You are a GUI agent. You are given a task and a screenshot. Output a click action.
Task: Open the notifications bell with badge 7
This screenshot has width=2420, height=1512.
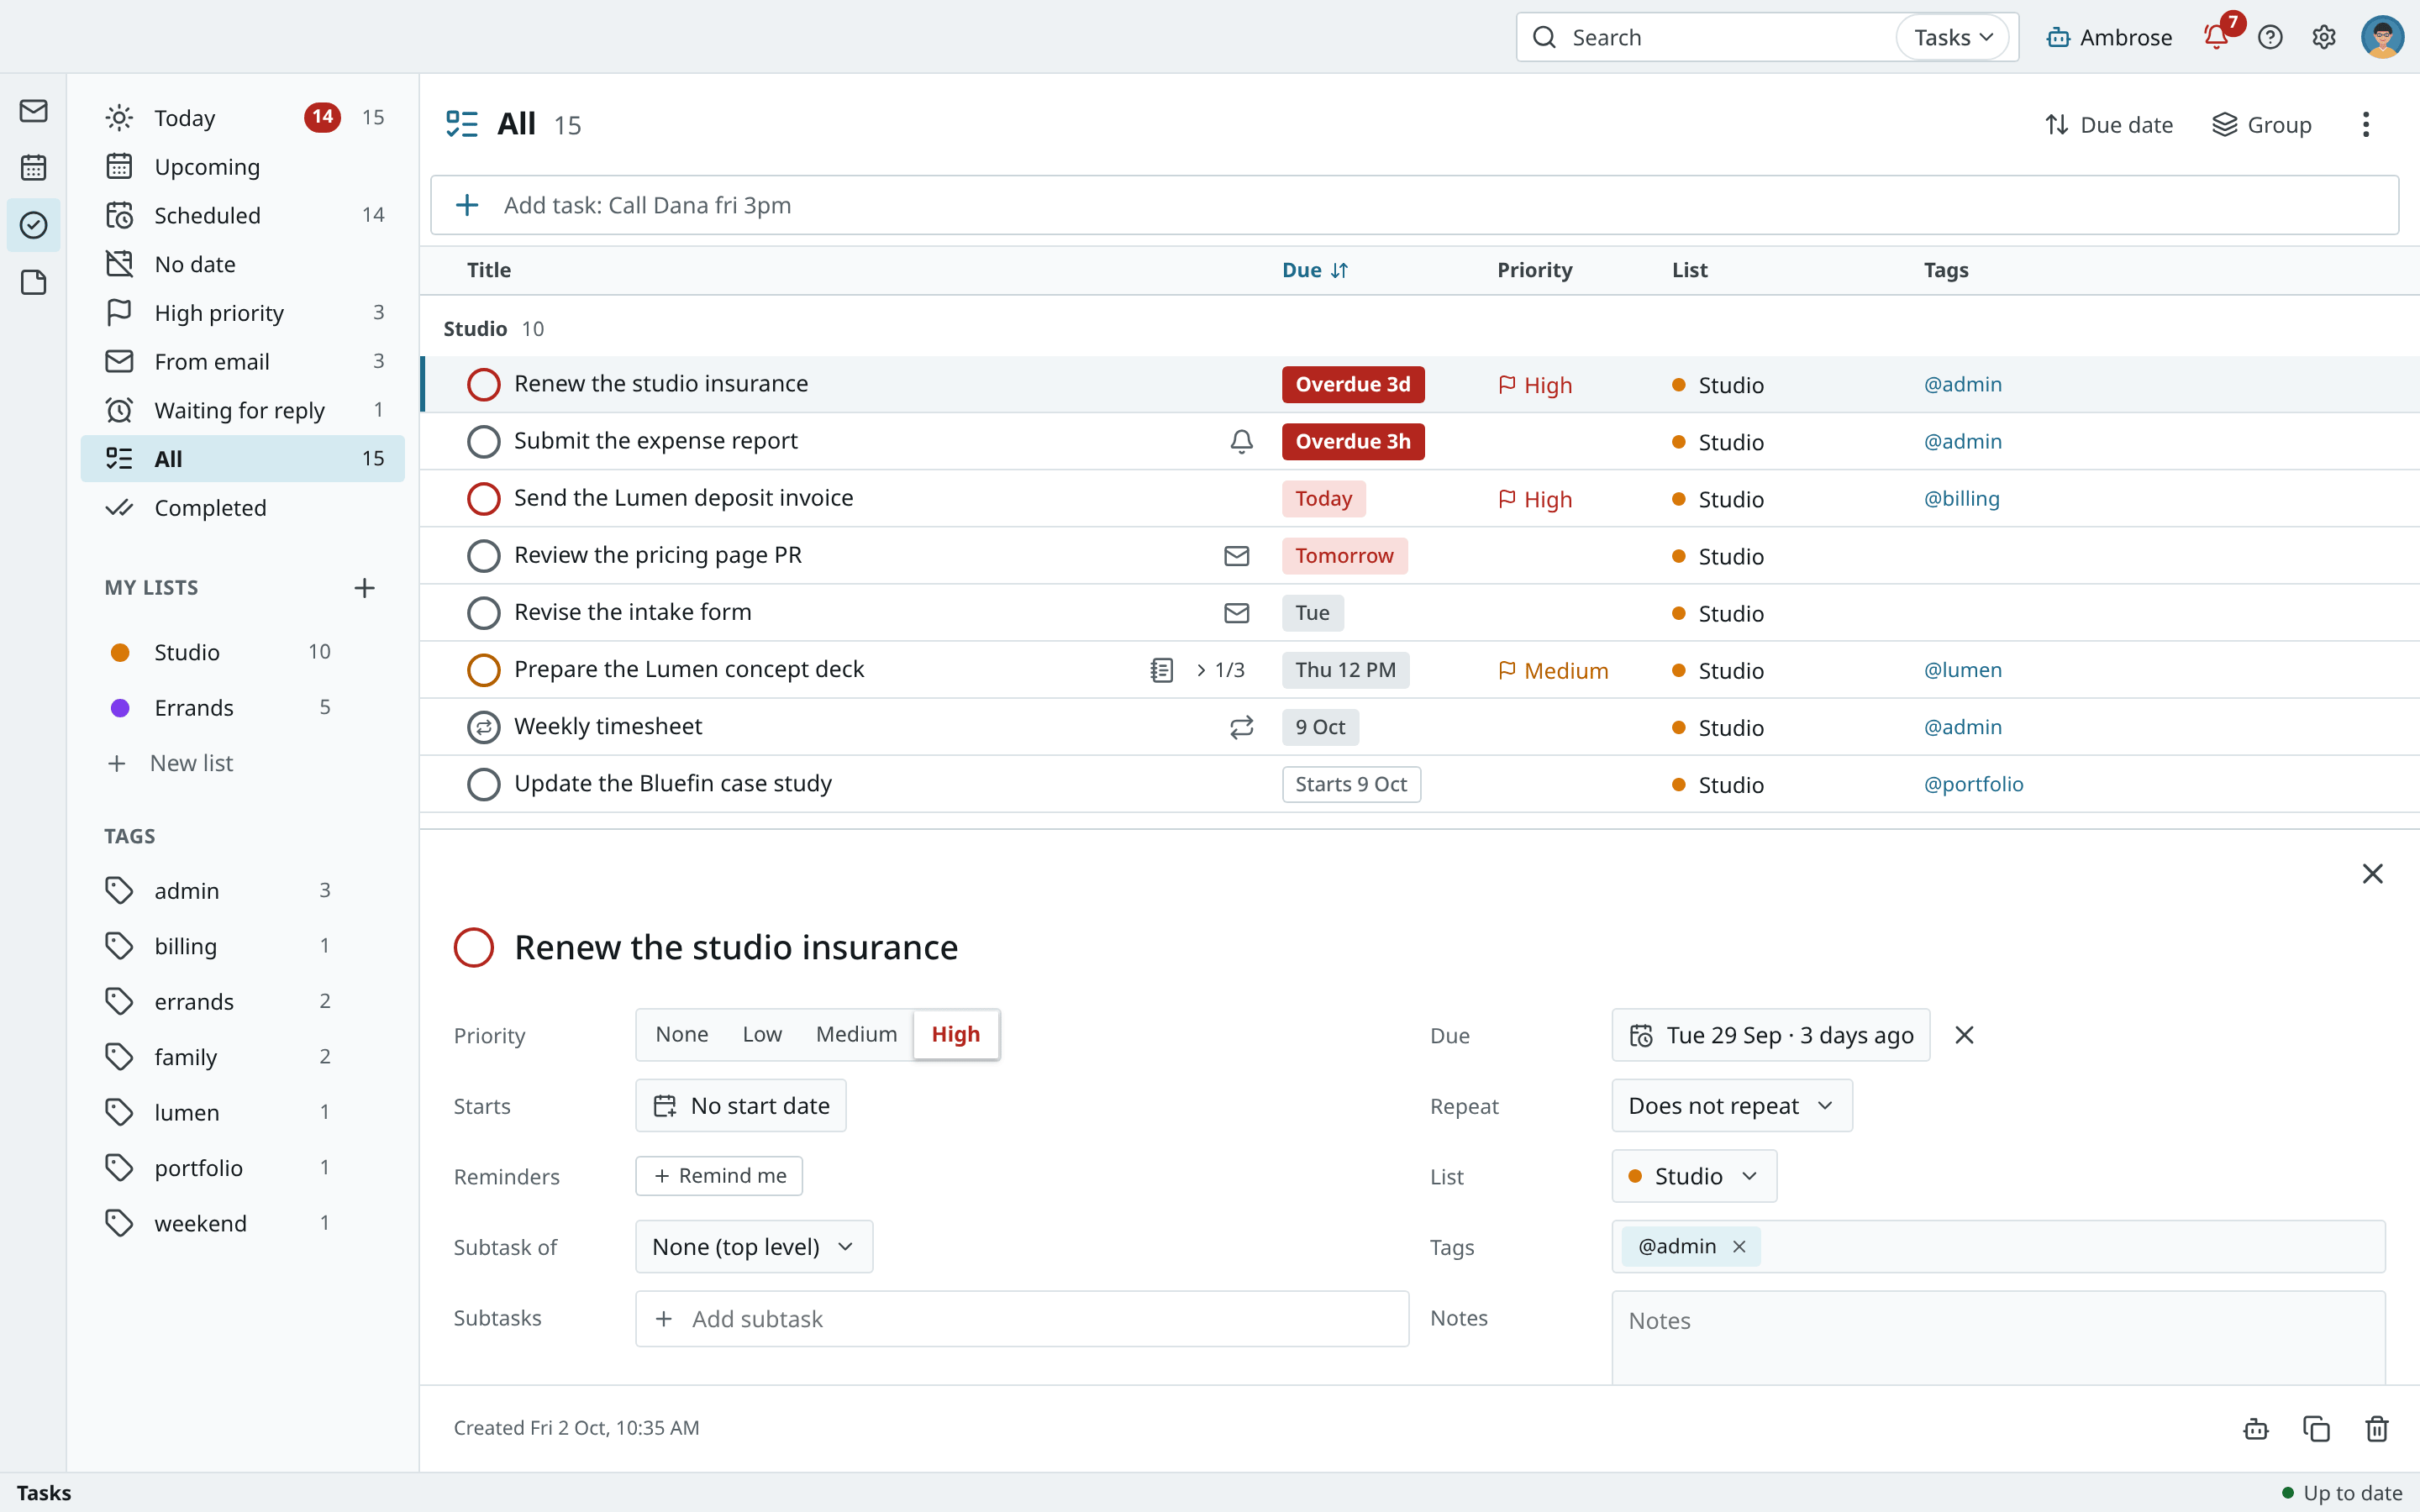pos(2215,37)
